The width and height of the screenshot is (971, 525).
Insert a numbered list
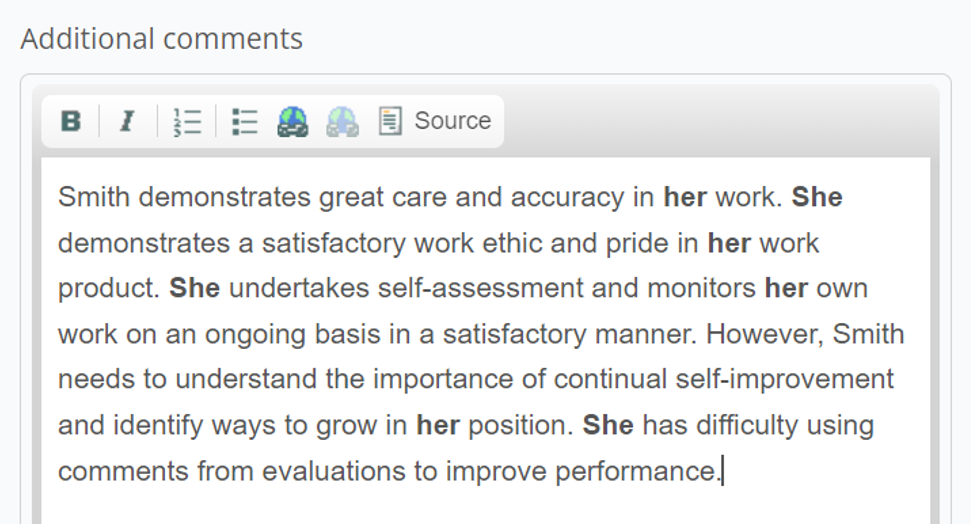[186, 121]
